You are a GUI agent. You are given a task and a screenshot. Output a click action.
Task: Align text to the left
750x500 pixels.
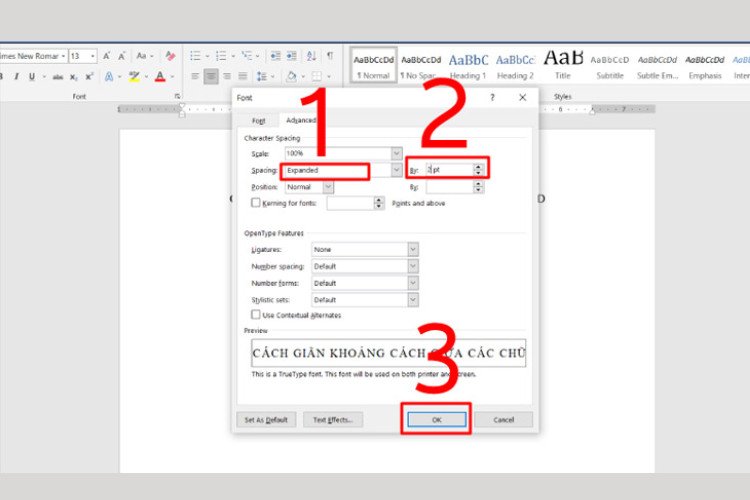(195, 76)
